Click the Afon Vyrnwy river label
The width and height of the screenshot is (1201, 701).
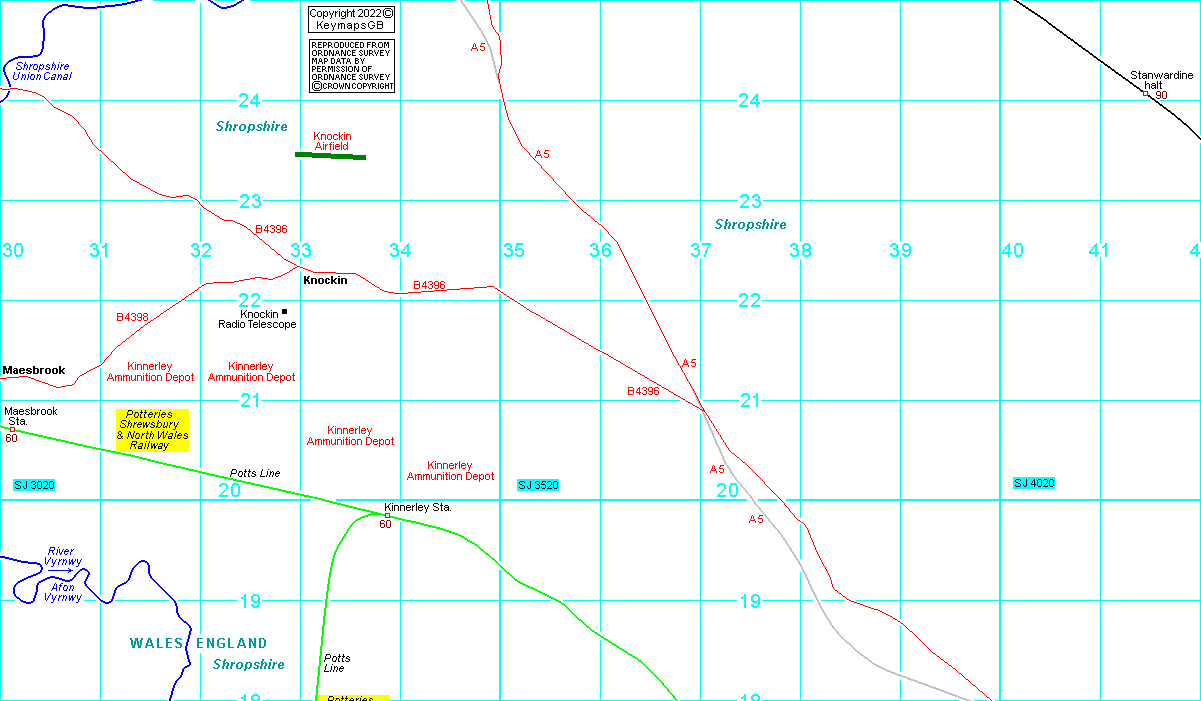[60, 592]
